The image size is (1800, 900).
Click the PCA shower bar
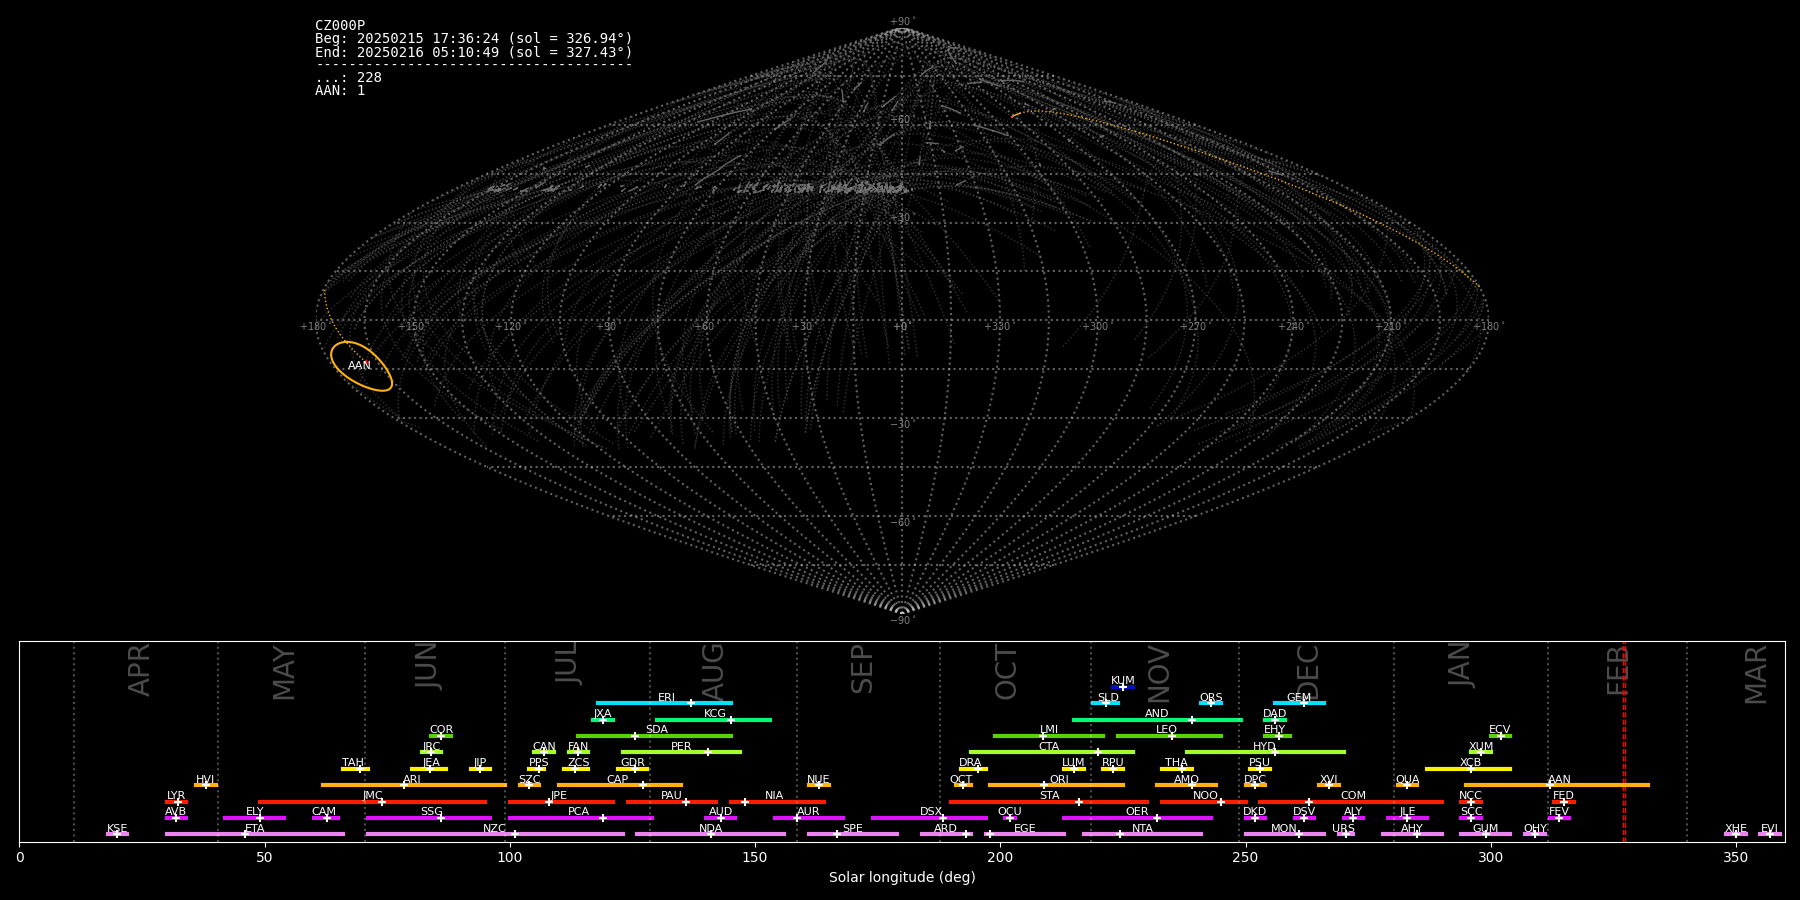coord(580,818)
